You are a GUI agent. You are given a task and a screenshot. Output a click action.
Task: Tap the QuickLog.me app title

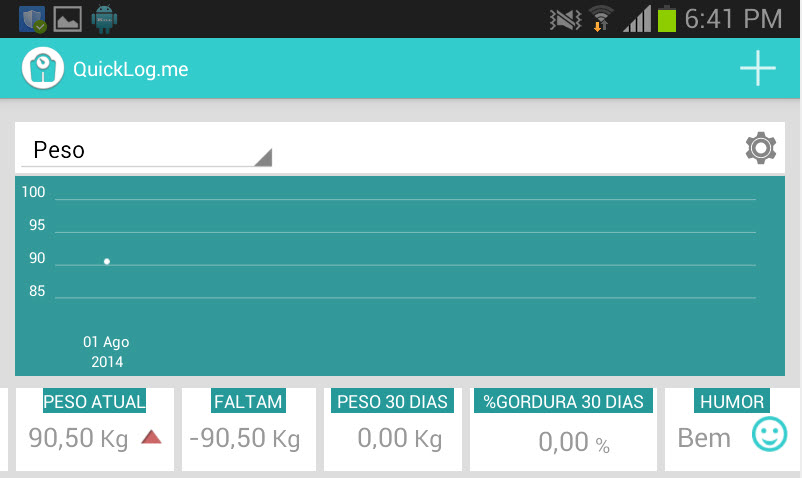[x=131, y=69]
